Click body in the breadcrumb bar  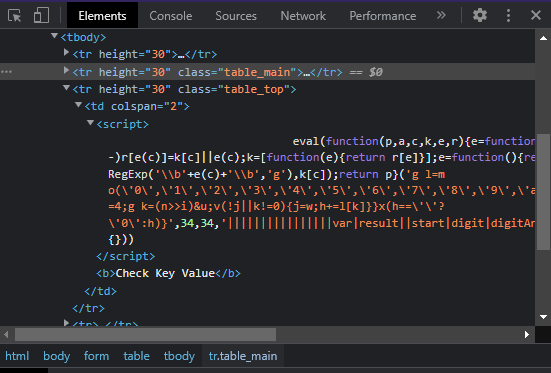click(x=56, y=356)
